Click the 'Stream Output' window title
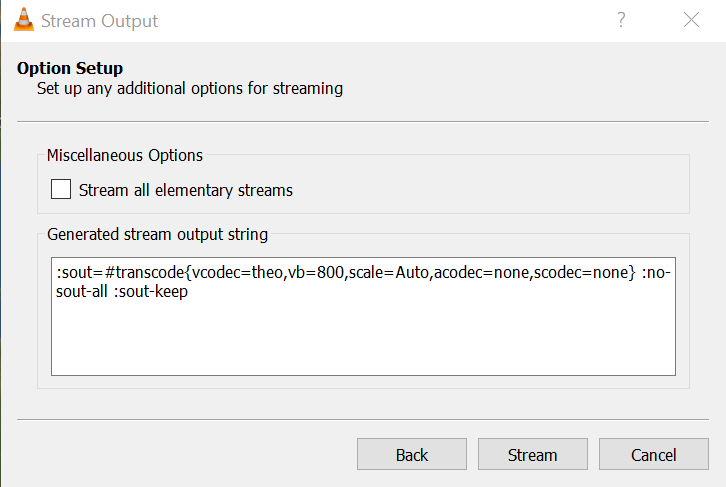Viewport: 726px width, 487px height. [101, 20]
